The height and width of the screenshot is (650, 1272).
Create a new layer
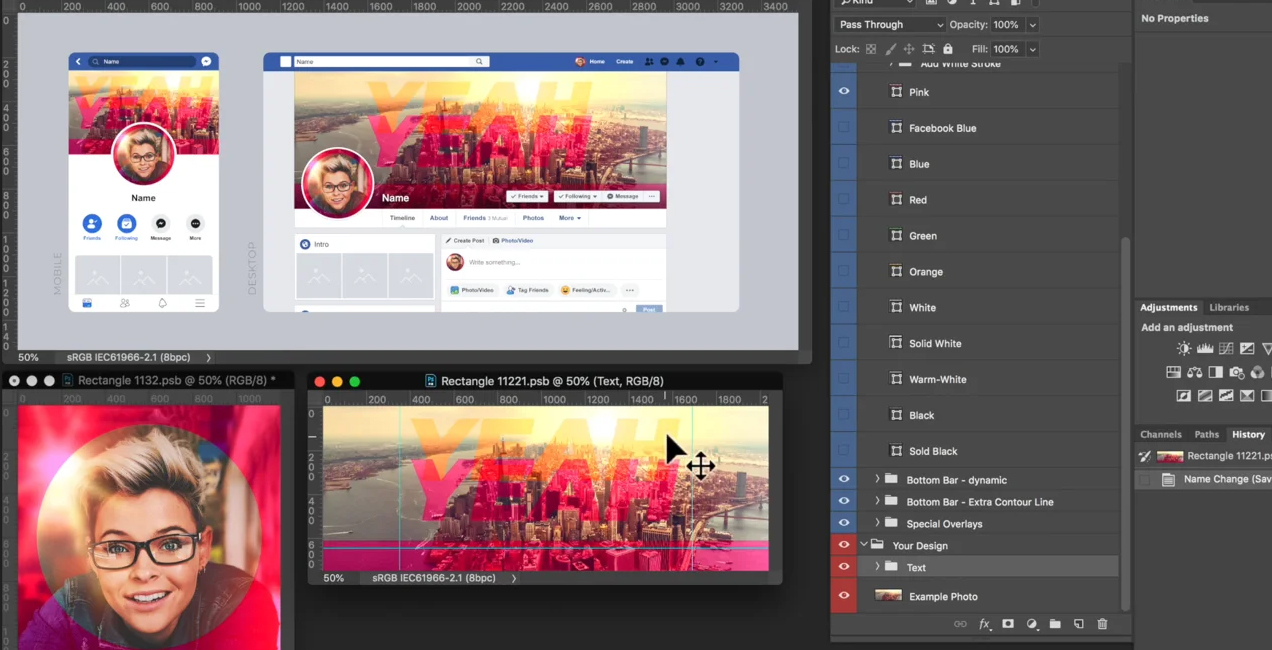tap(1079, 624)
